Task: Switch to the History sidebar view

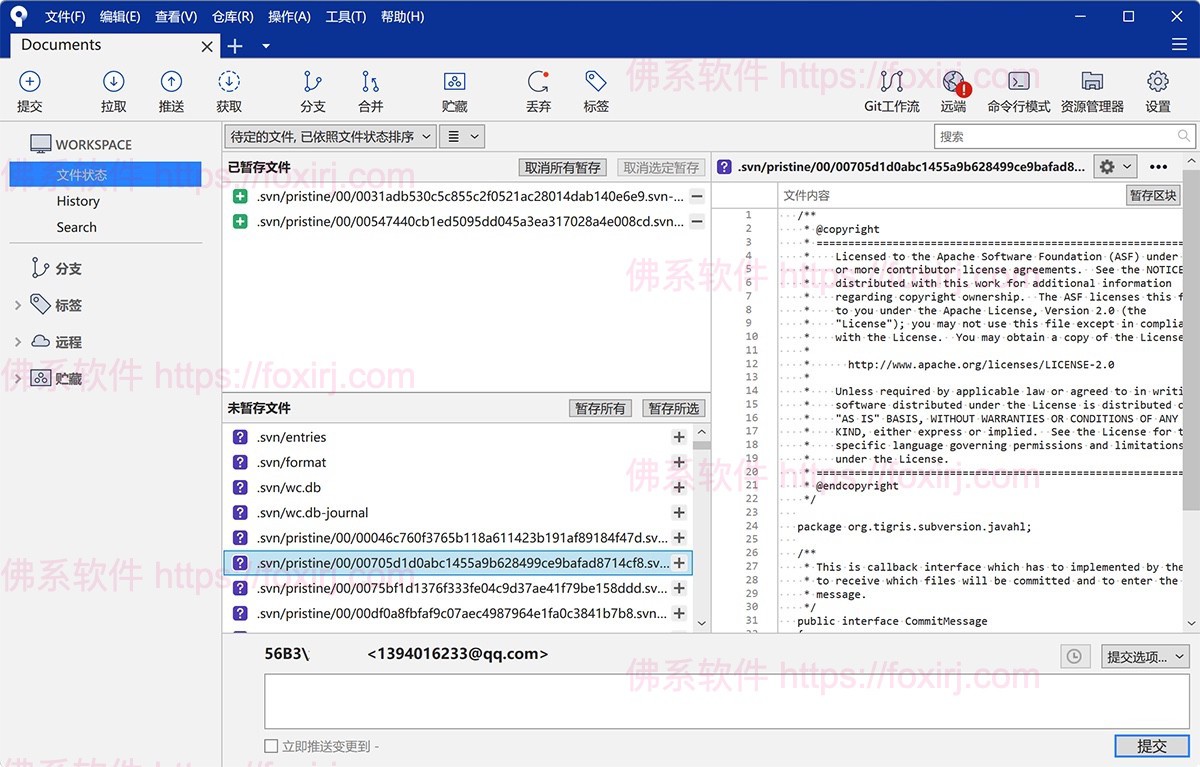Action: click(78, 201)
